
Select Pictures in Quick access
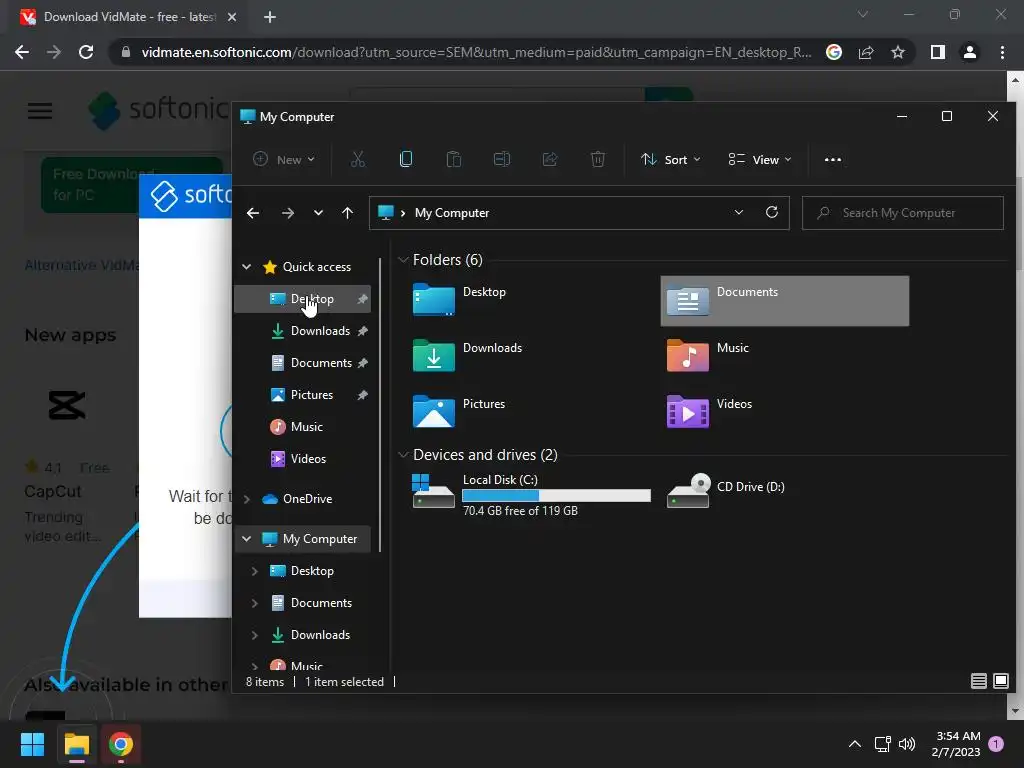tap(302, 395)
